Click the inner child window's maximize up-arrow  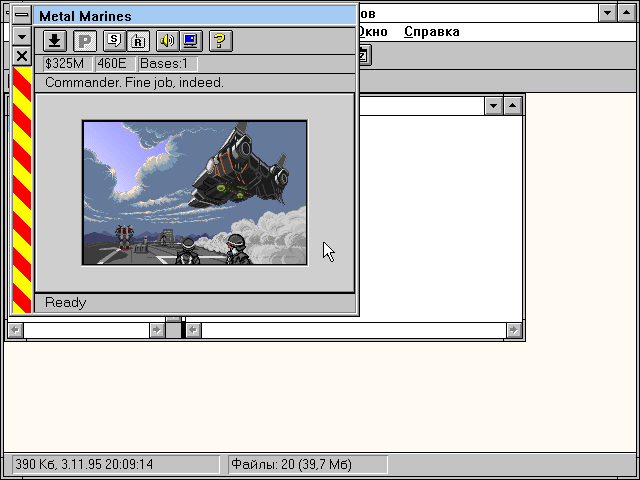513,106
